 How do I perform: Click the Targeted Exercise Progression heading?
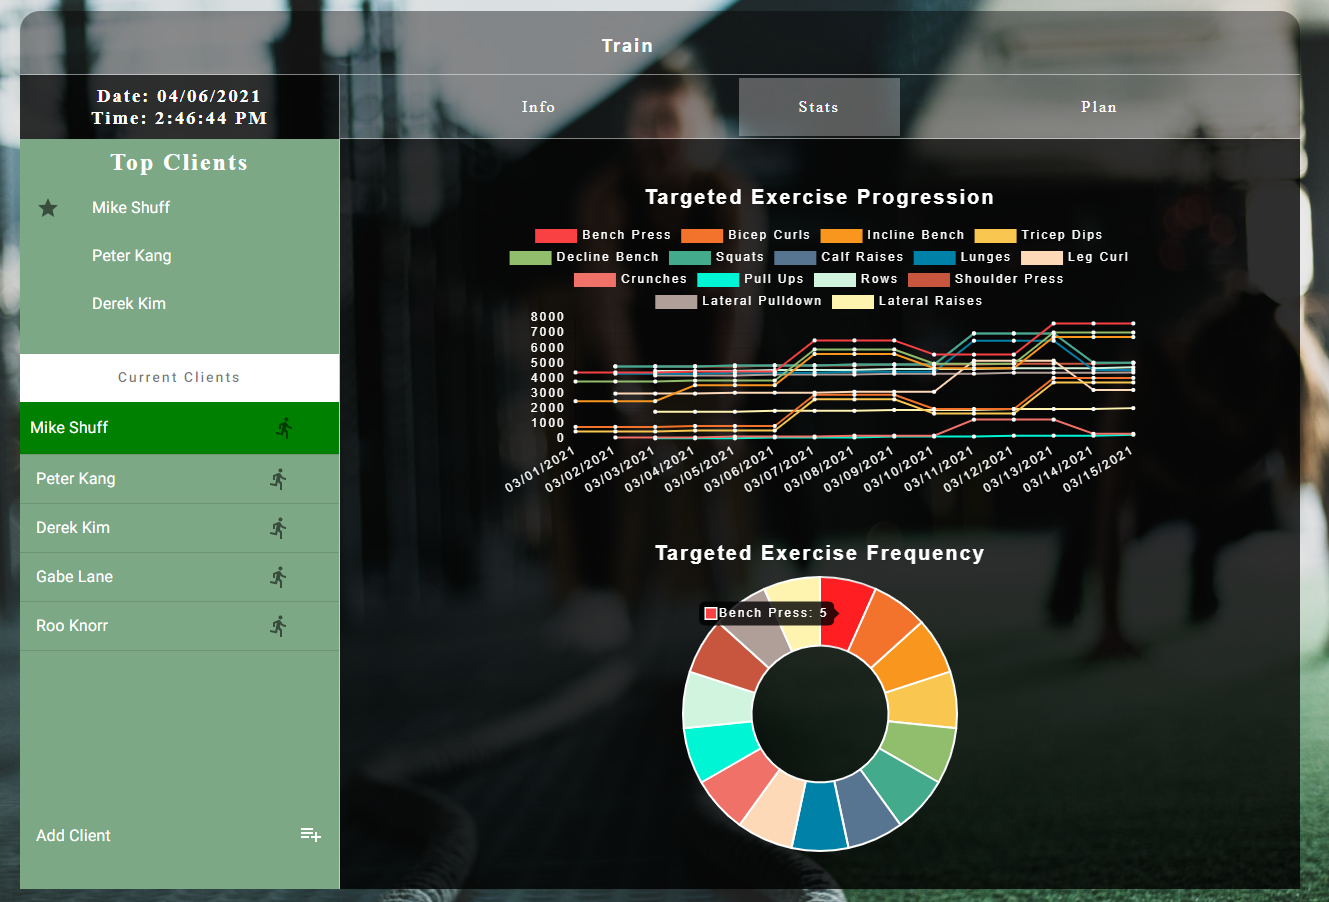(x=820, y=197)
